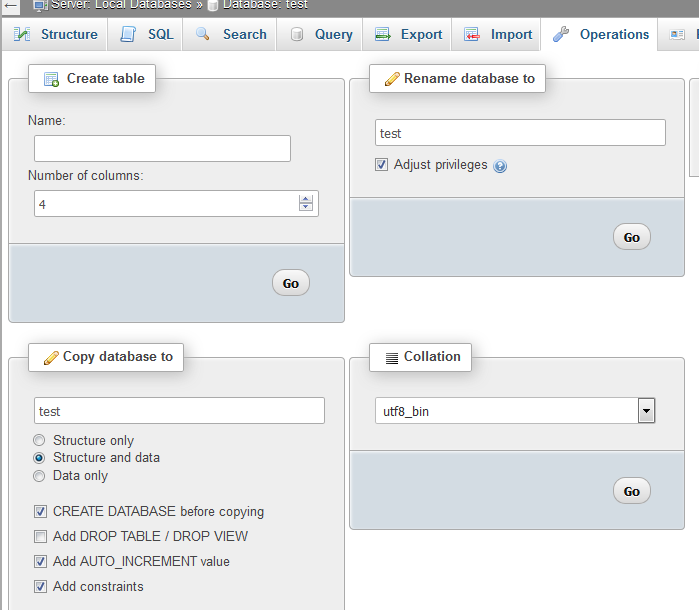Click the Import tab icon
Screen dimensions: 699x610
(472, 34)
